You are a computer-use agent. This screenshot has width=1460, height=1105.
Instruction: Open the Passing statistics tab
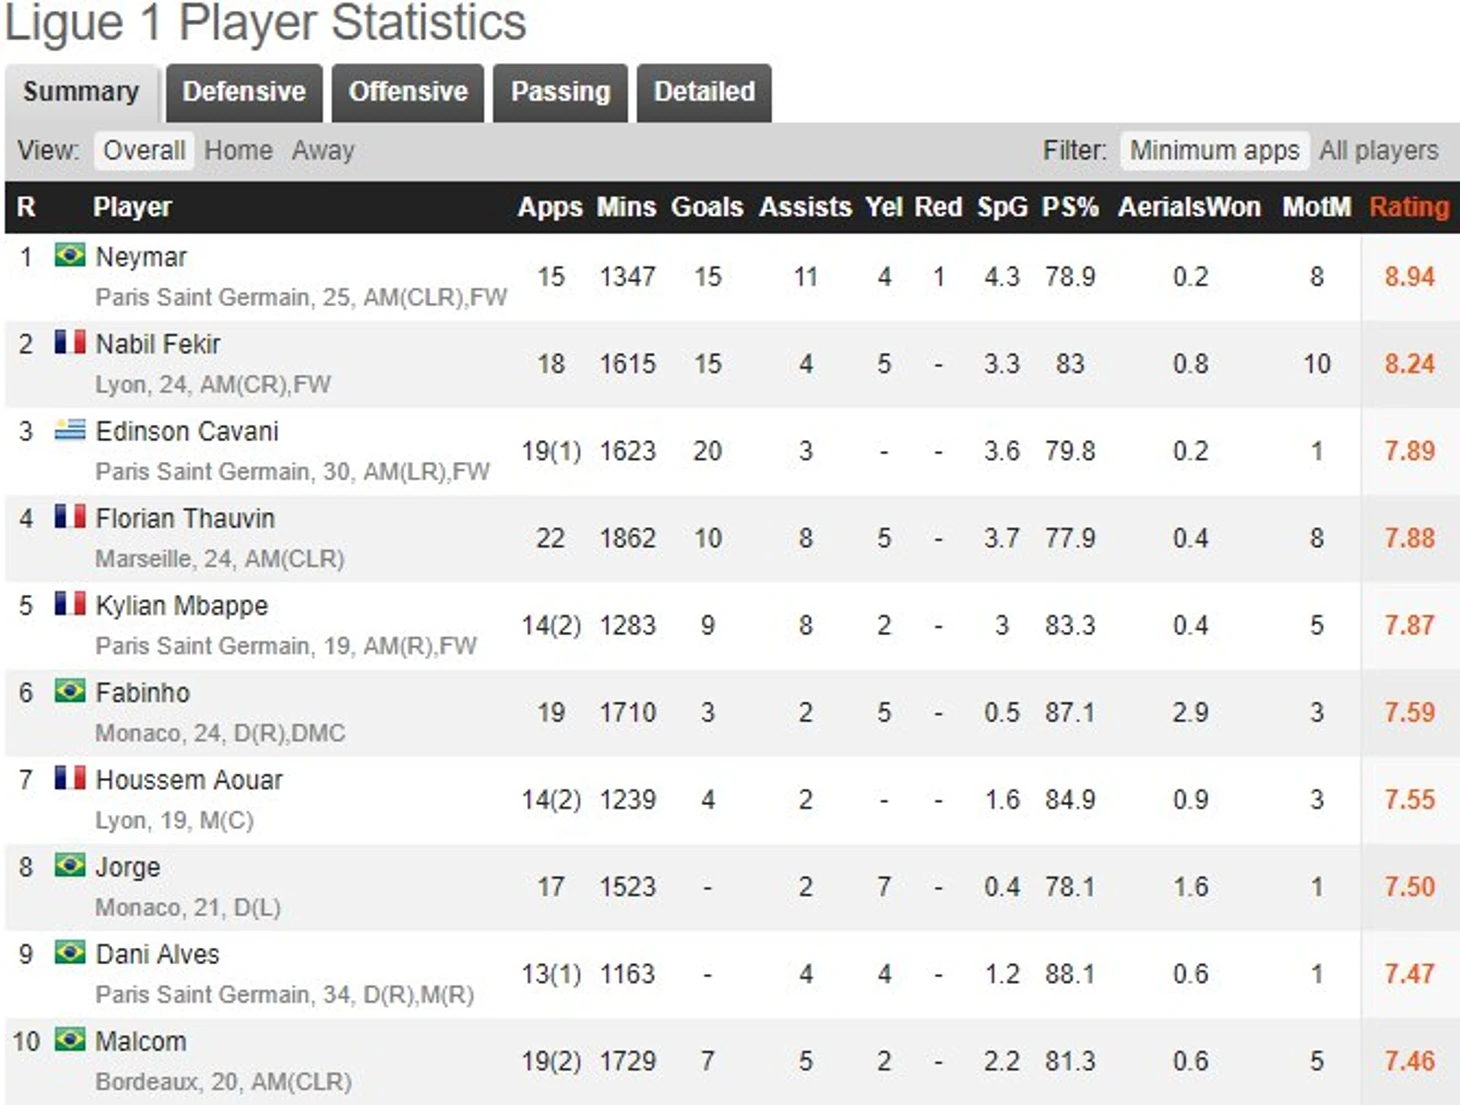click(x=560, y=92)
